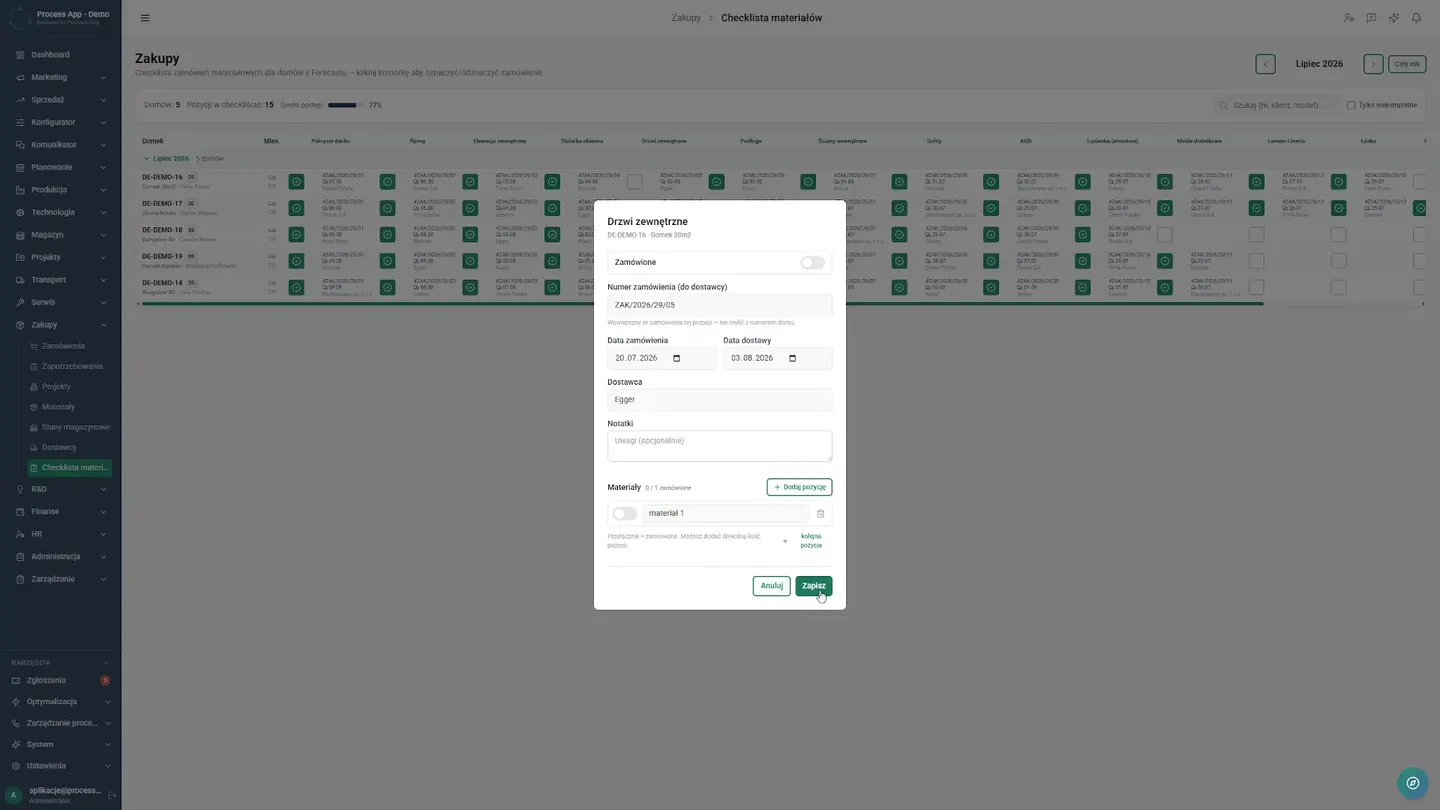Toggle the materiał 1 ordered switch
The width and height of the screenshot is (1440, 810).
tap(624, 514)
